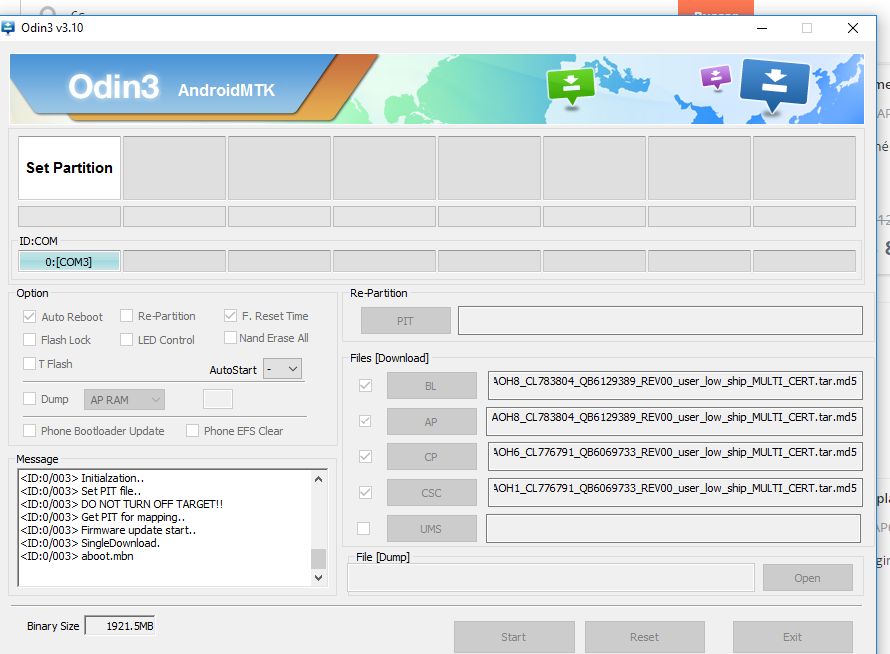
Task: Toggle the BL file checkbox
Action: [366, 385]
